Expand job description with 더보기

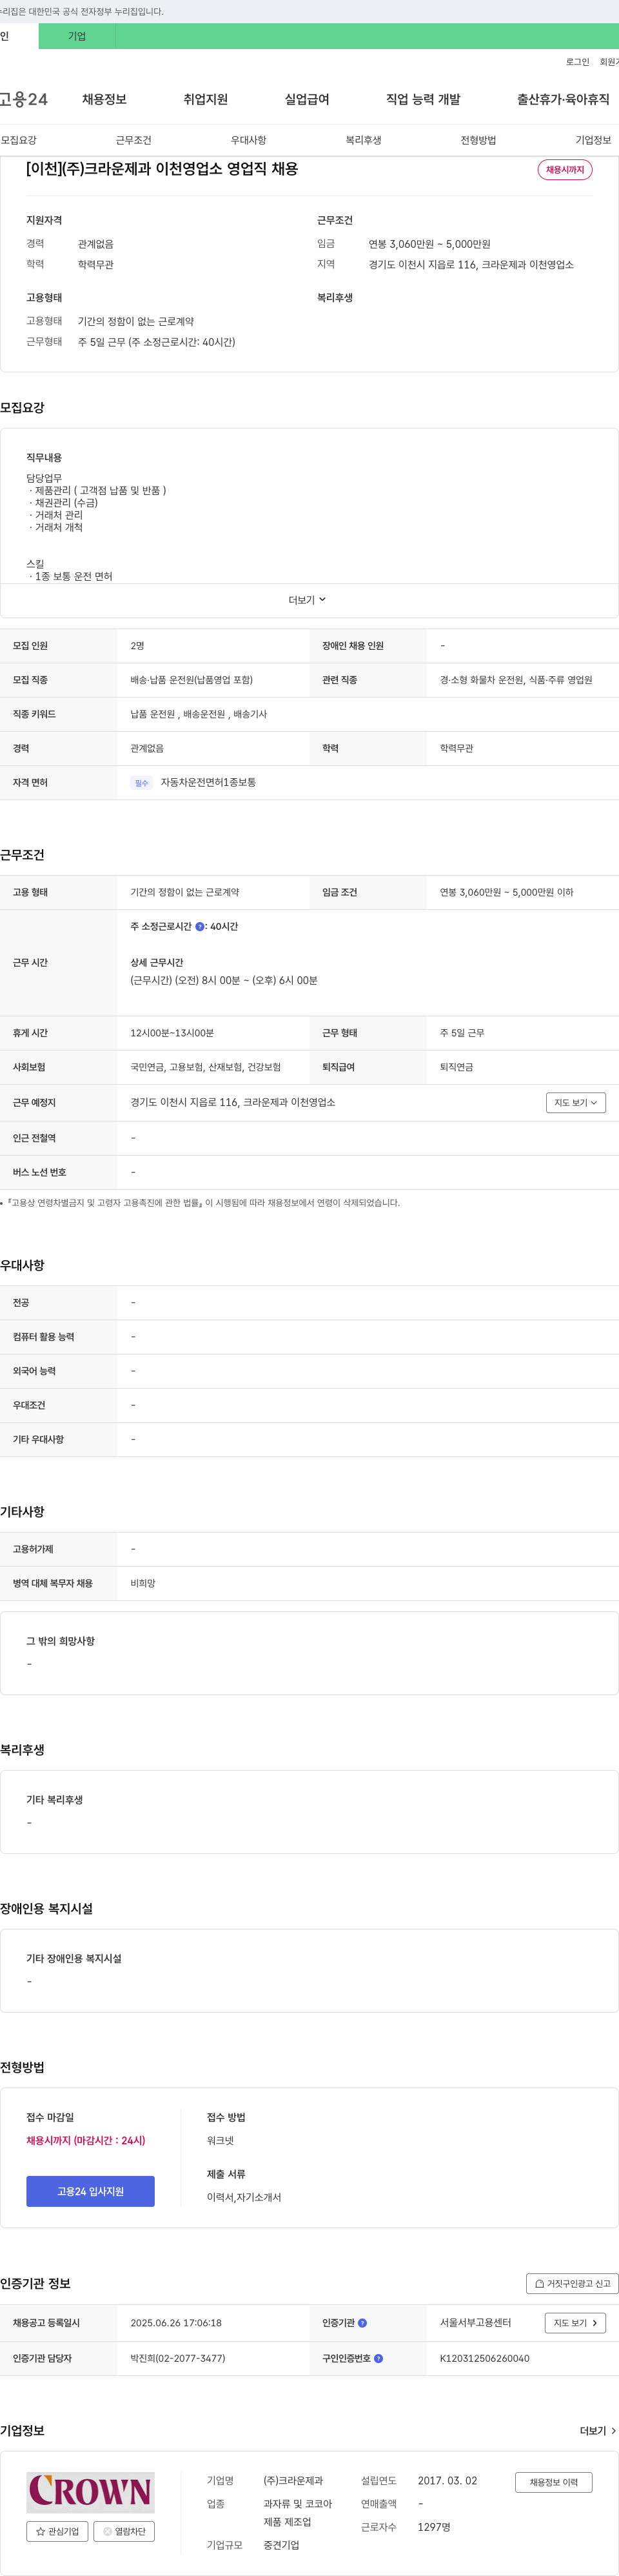(x=308, y=600)
